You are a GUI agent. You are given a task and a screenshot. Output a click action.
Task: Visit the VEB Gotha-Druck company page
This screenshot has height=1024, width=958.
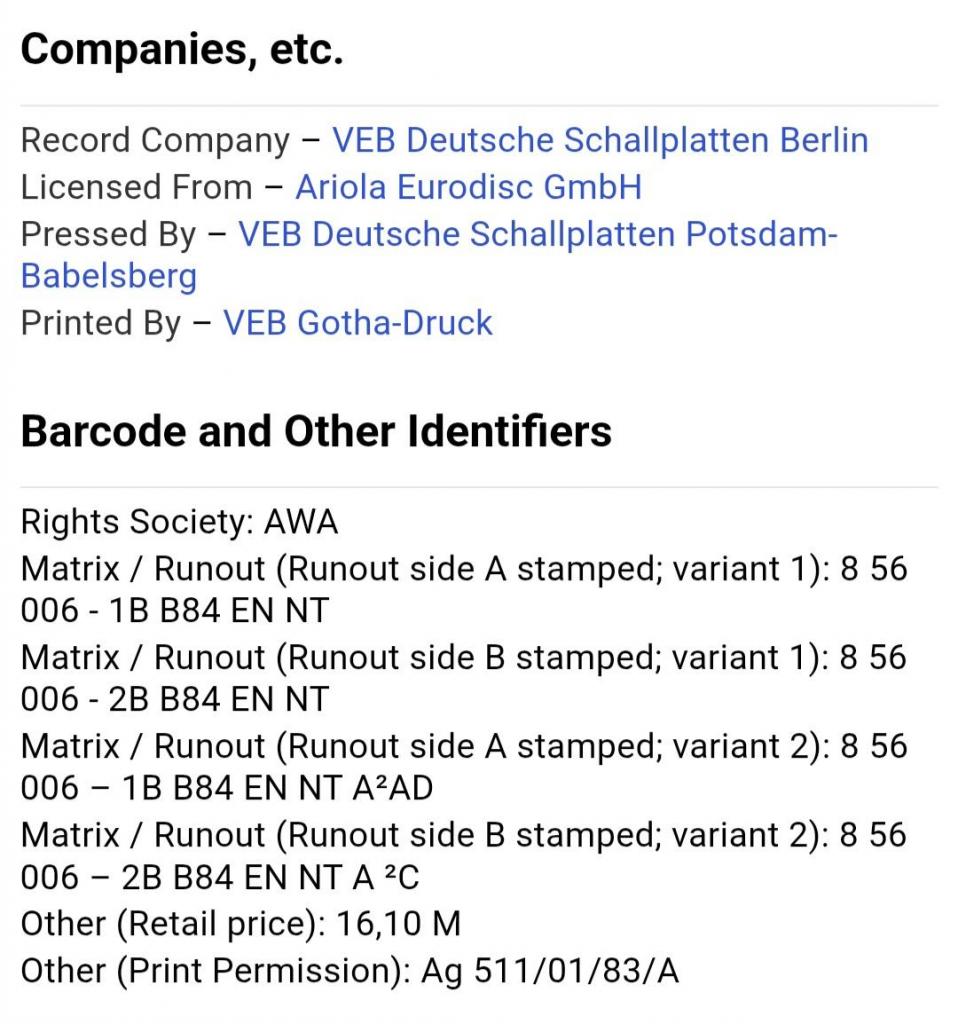point(357,323)
